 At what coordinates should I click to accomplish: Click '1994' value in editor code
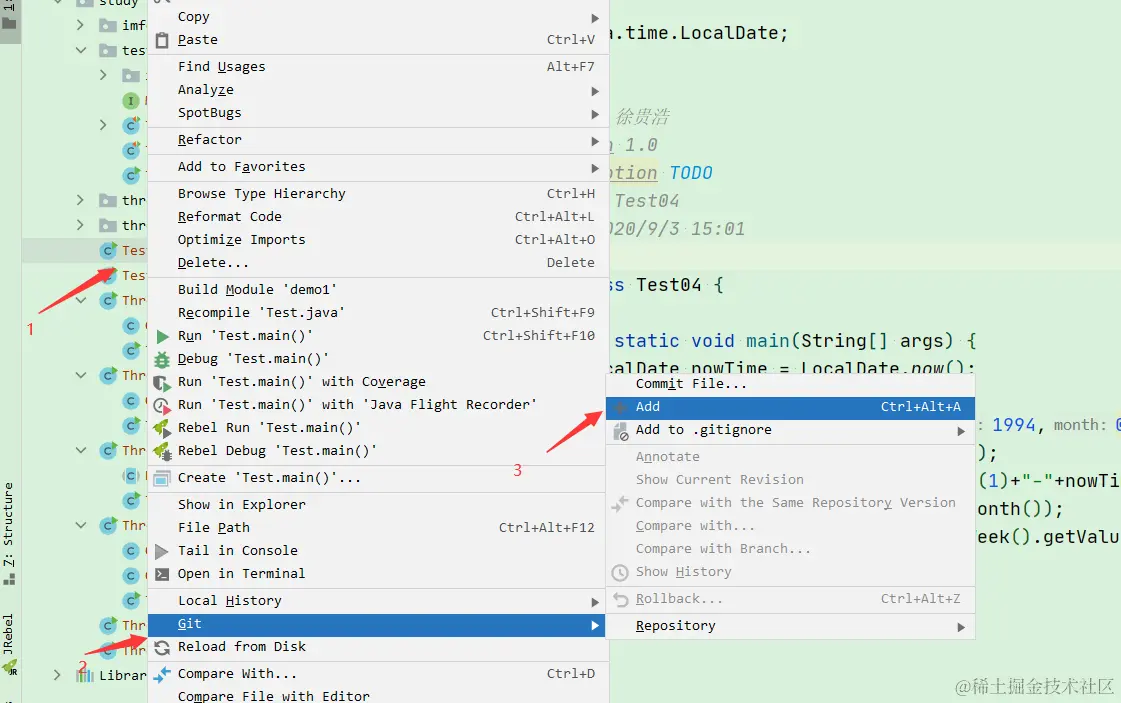coord(1014,426)
